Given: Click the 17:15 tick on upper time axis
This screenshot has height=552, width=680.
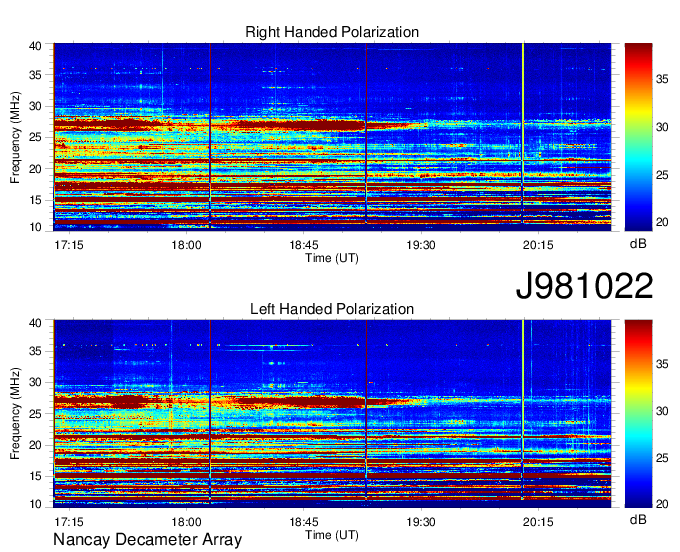Looking at the screenshot, I should pos(69,245).
